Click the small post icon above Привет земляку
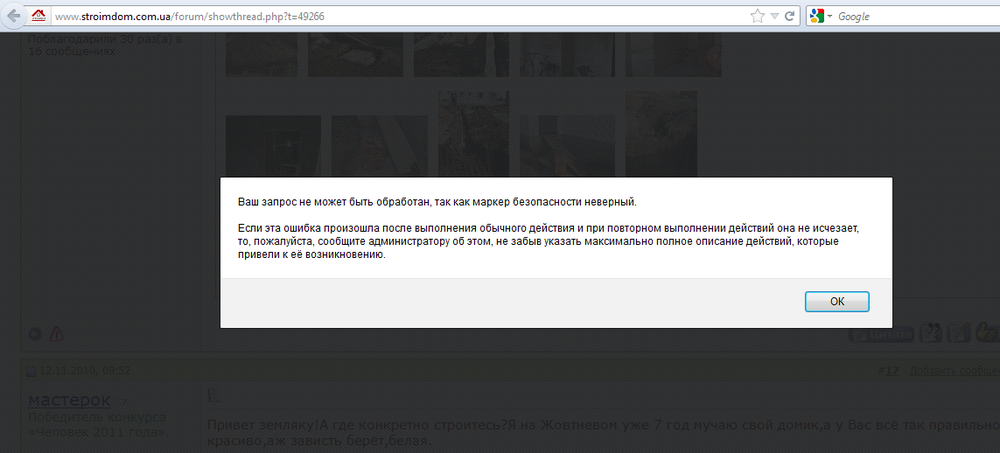 click(214, 397)
